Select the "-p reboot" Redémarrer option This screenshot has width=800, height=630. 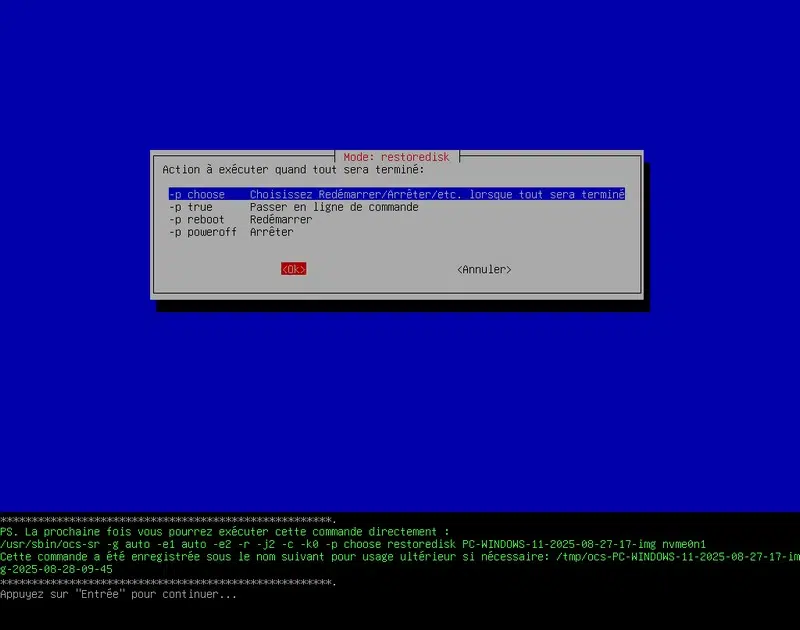coord(241,220)
